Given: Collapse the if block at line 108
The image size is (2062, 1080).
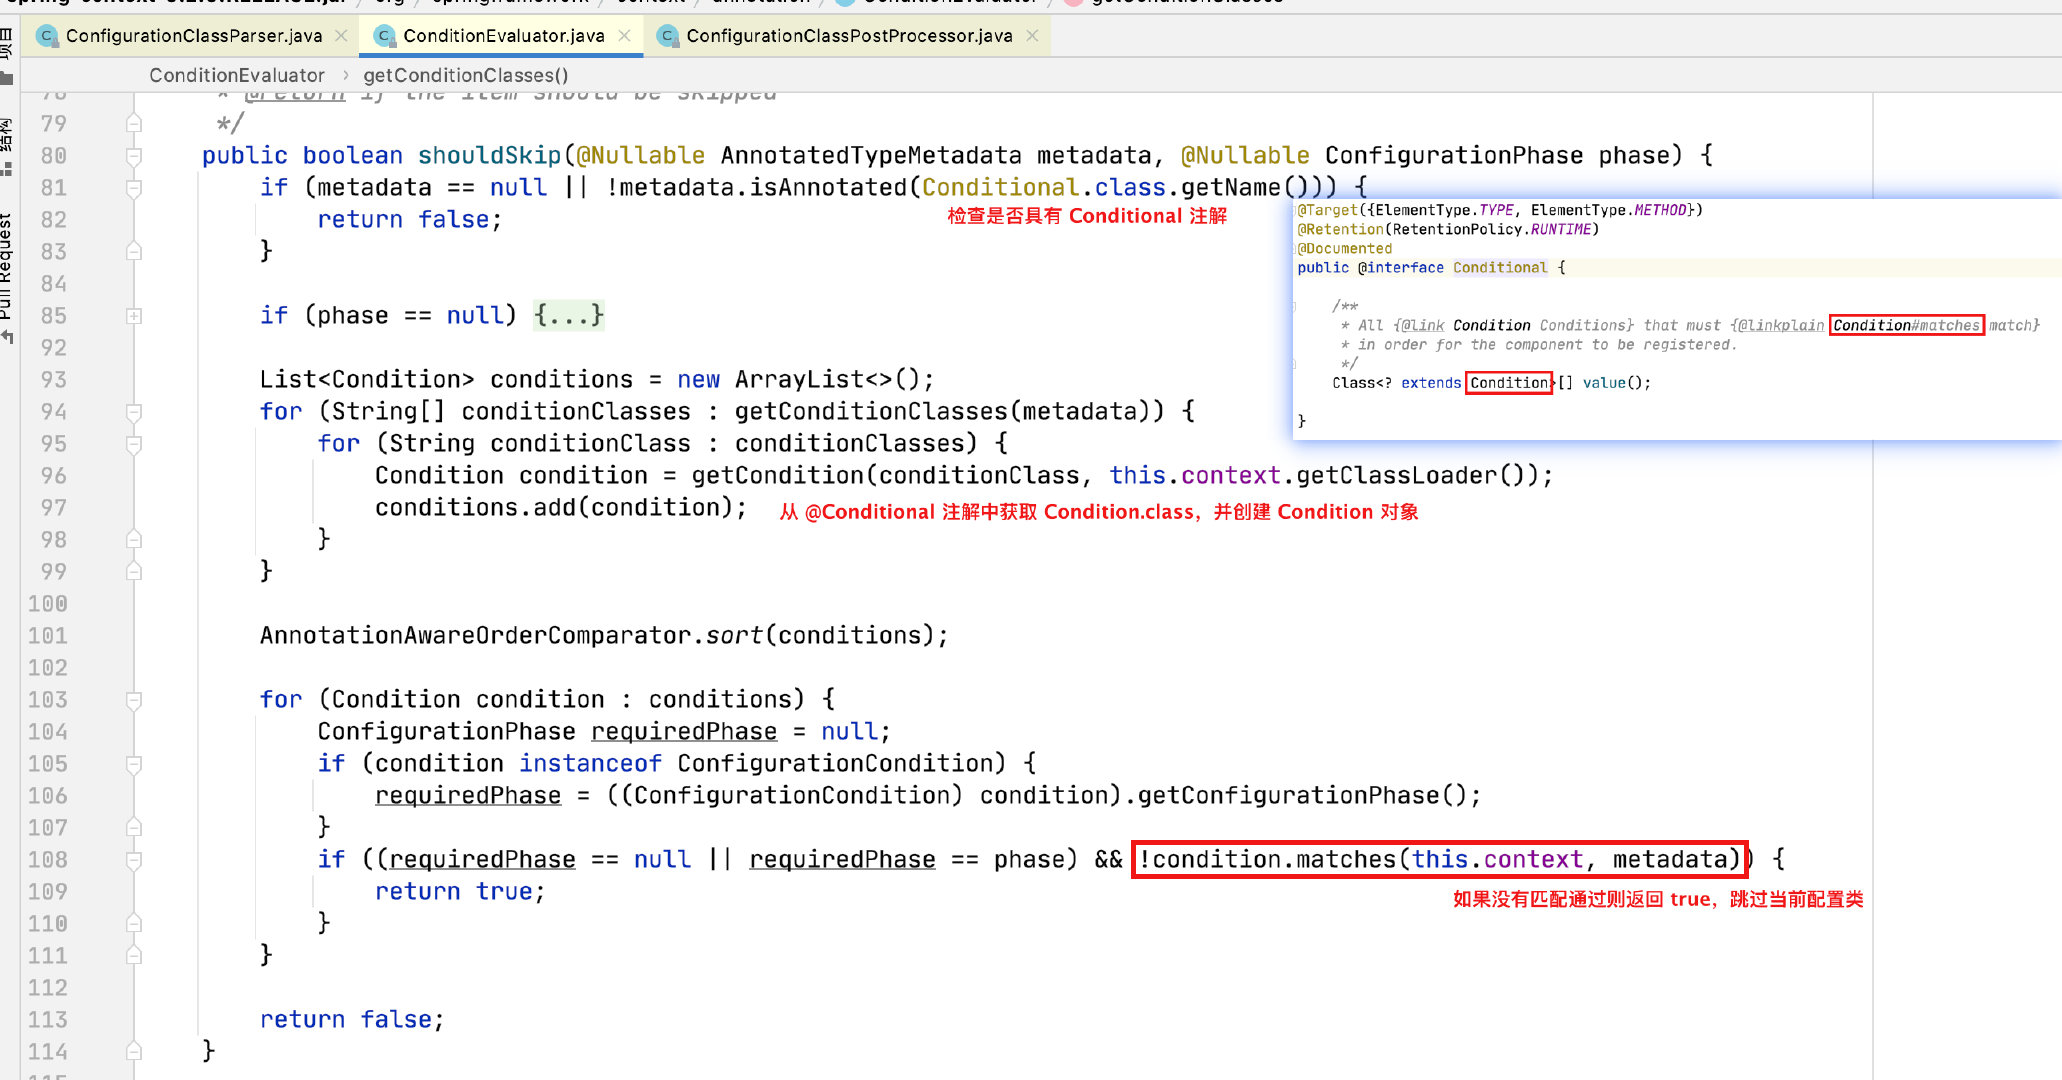Looking at the screenshot, I should click(133, 860).
